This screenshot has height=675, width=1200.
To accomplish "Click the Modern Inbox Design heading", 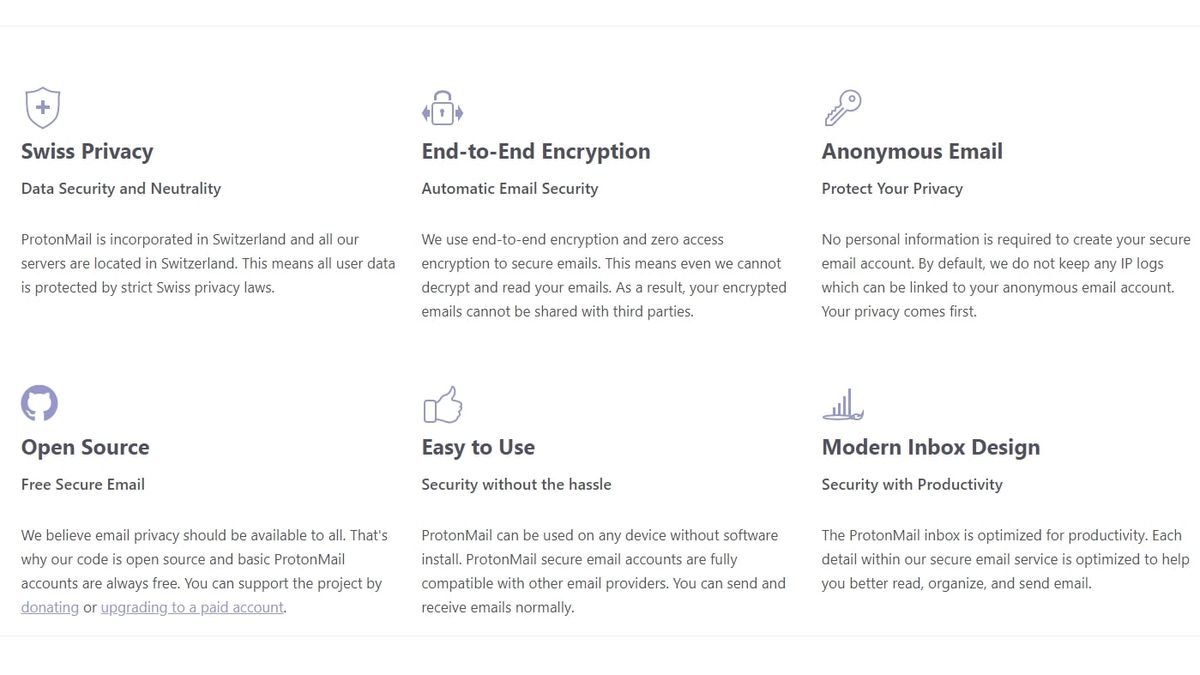I will click(x=931, y=447).
